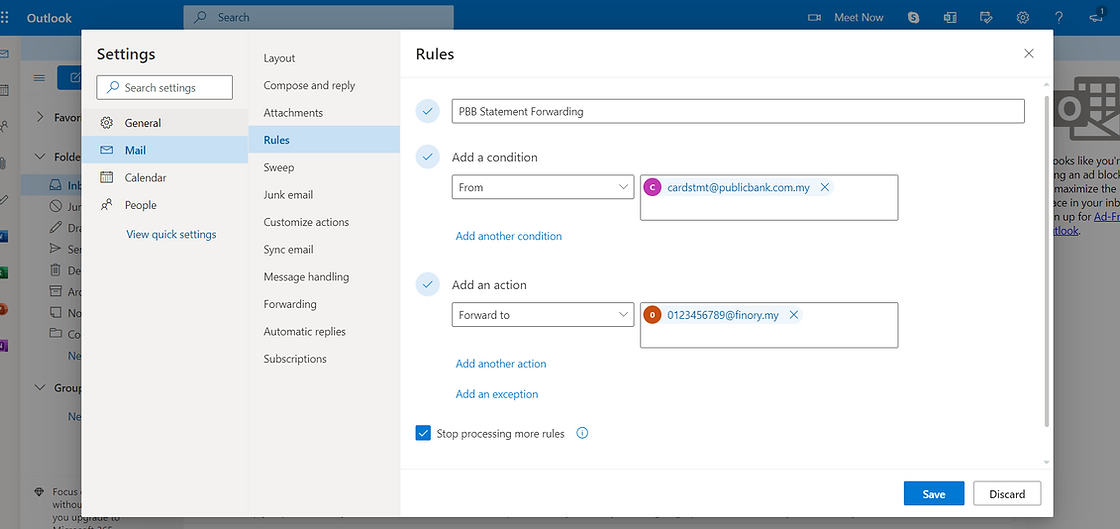The image size is (1120, 529).
Task: Expand the Favorites folder chevron
Action: (x=41, y=117)
